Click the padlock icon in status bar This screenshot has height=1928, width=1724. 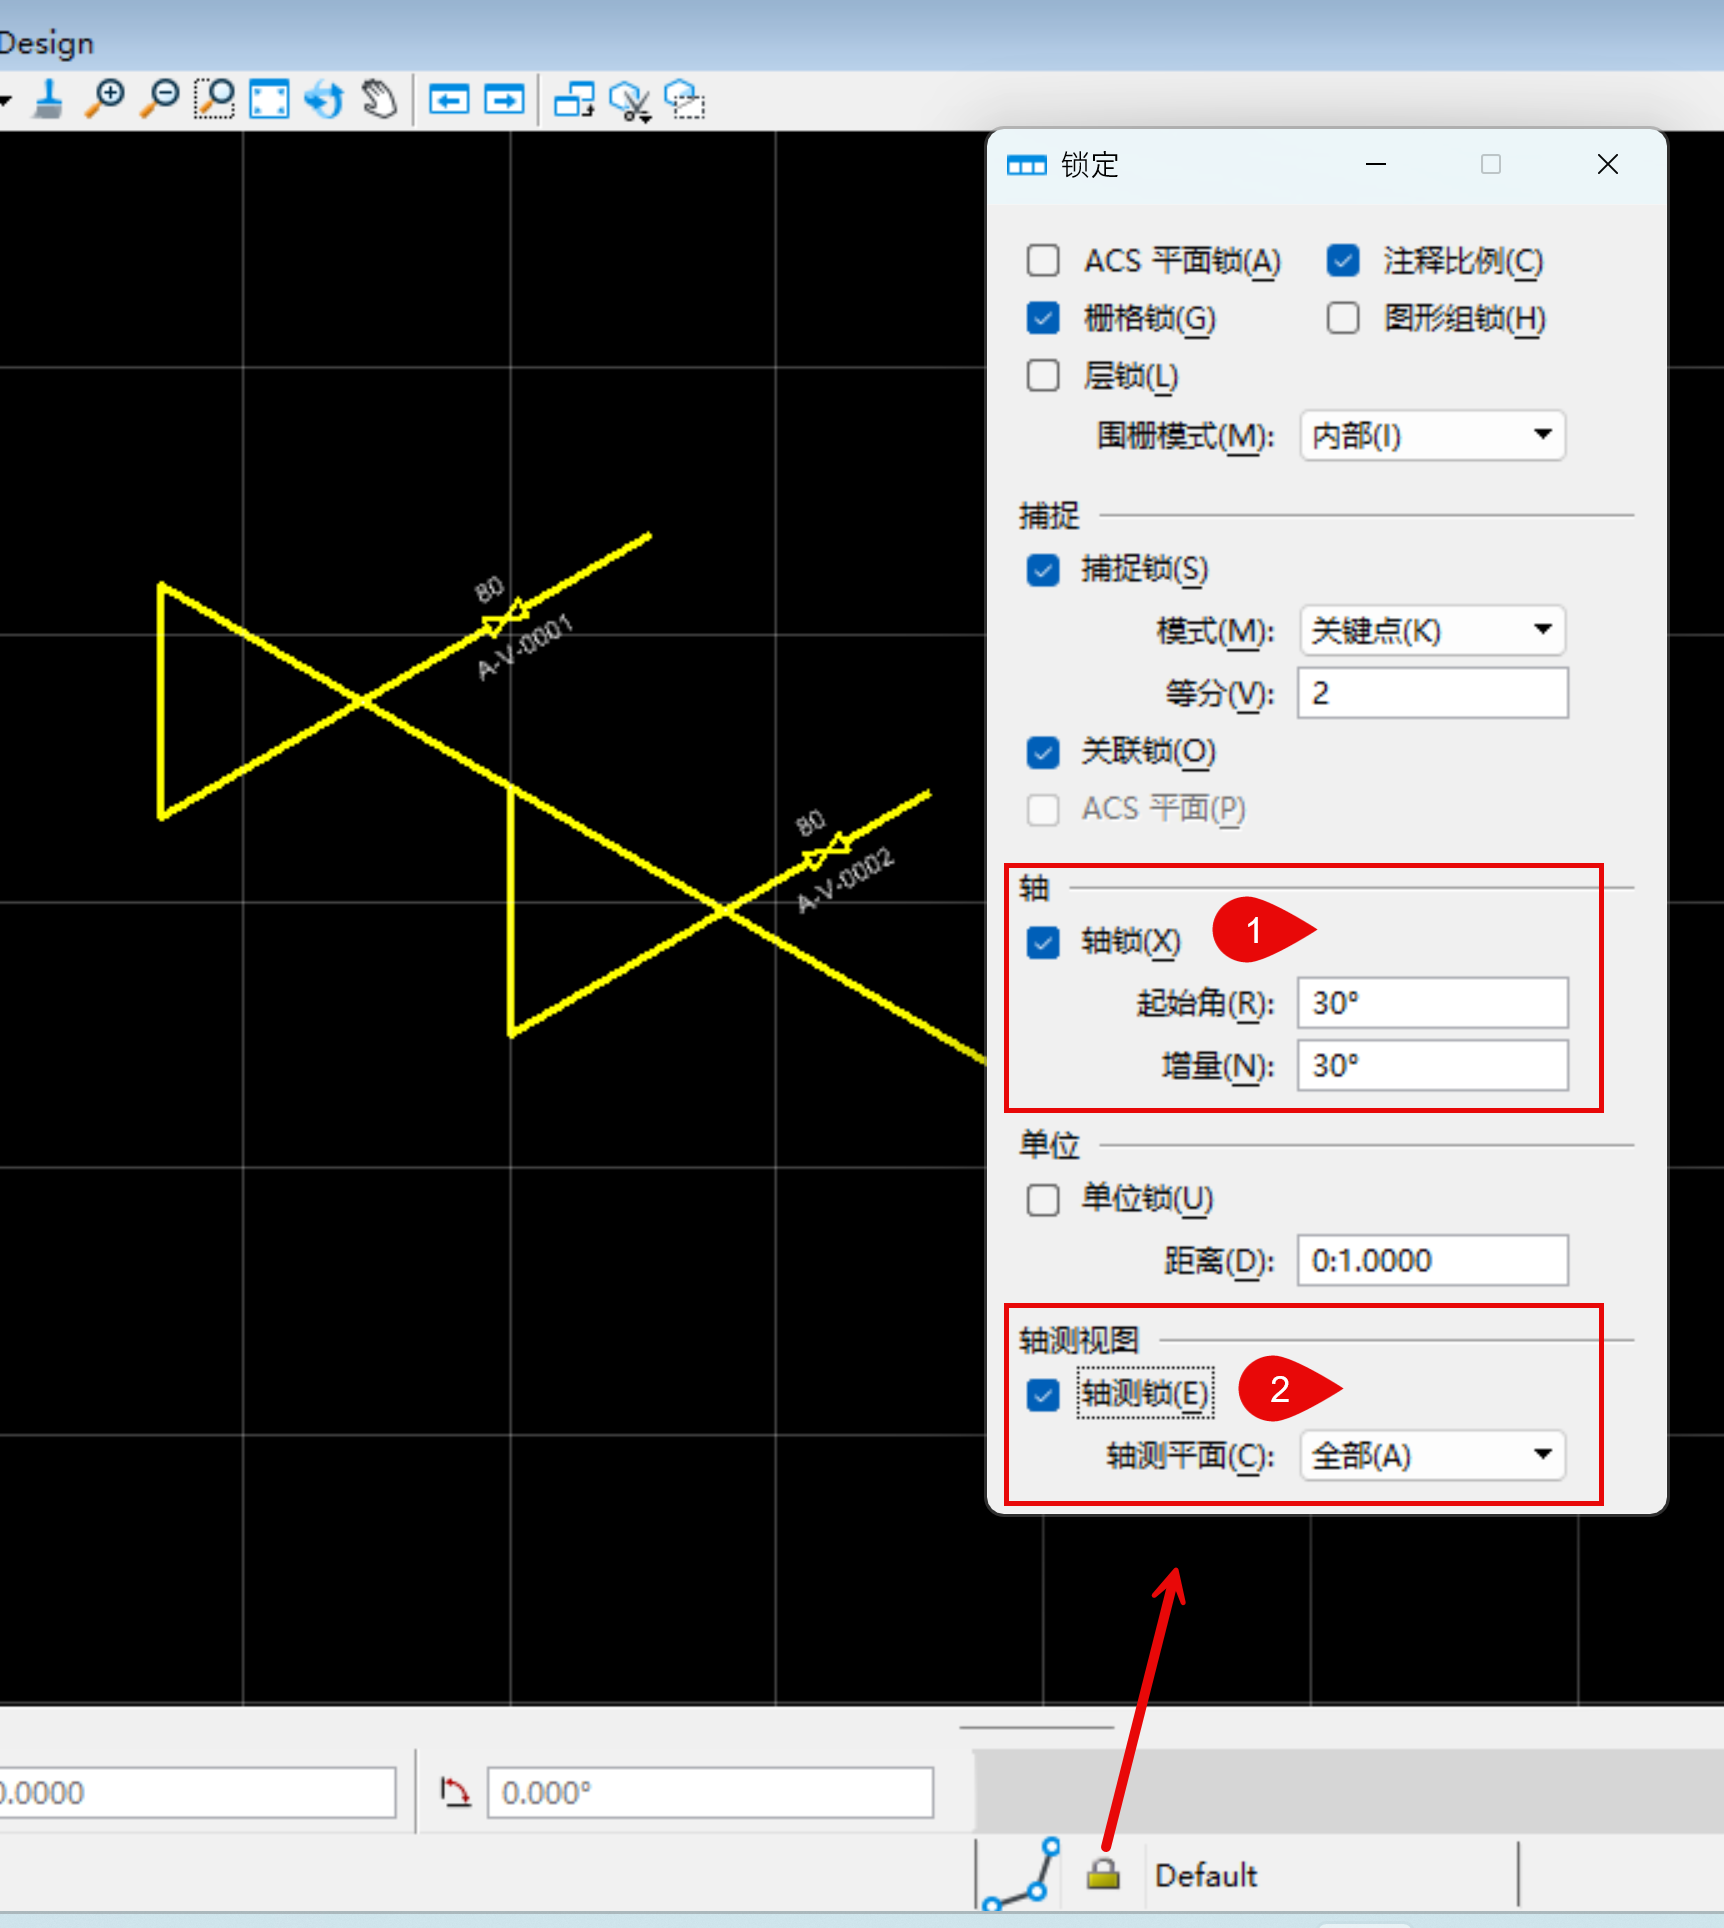click(1103, 1873)
